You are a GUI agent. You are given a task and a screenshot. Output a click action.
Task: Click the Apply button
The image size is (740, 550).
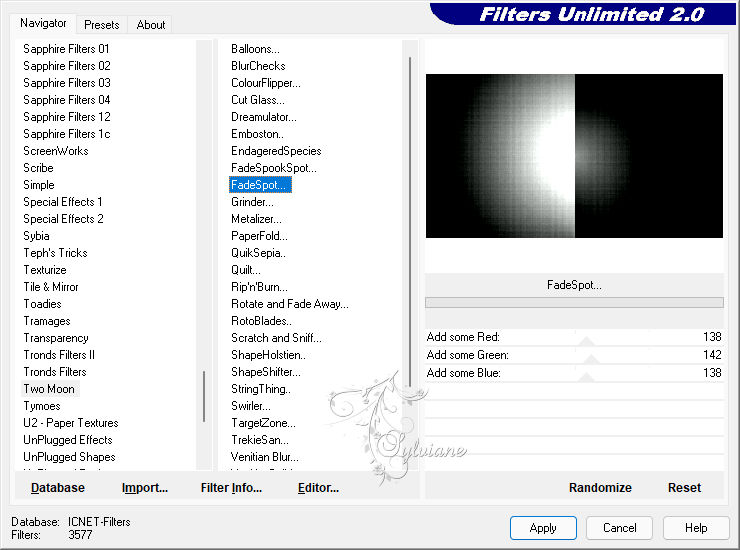coord(543,528)
